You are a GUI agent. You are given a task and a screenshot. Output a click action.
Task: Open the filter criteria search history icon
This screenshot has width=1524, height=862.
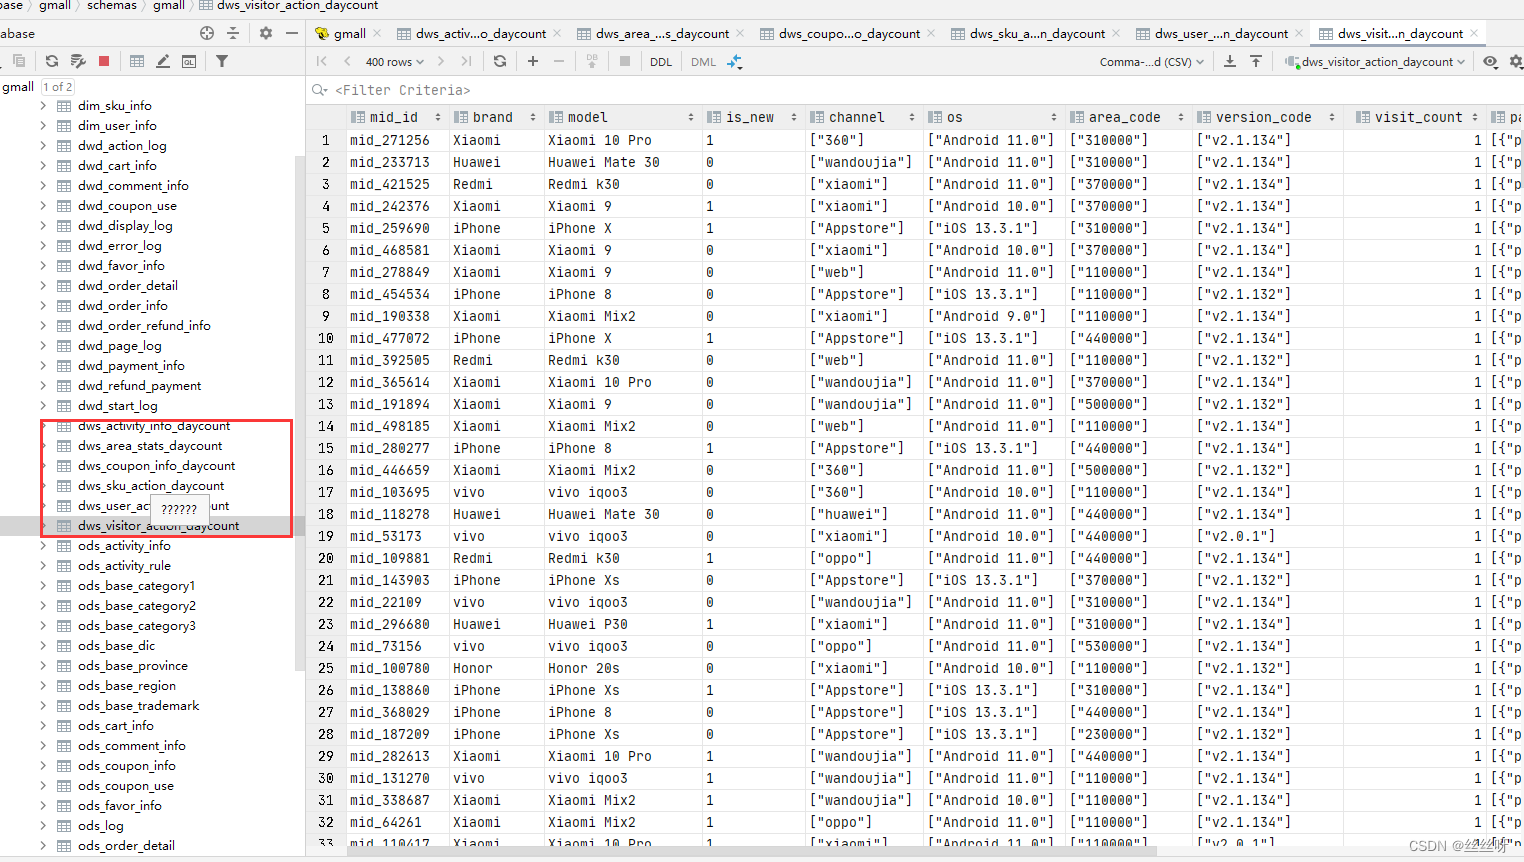(320, 90)
